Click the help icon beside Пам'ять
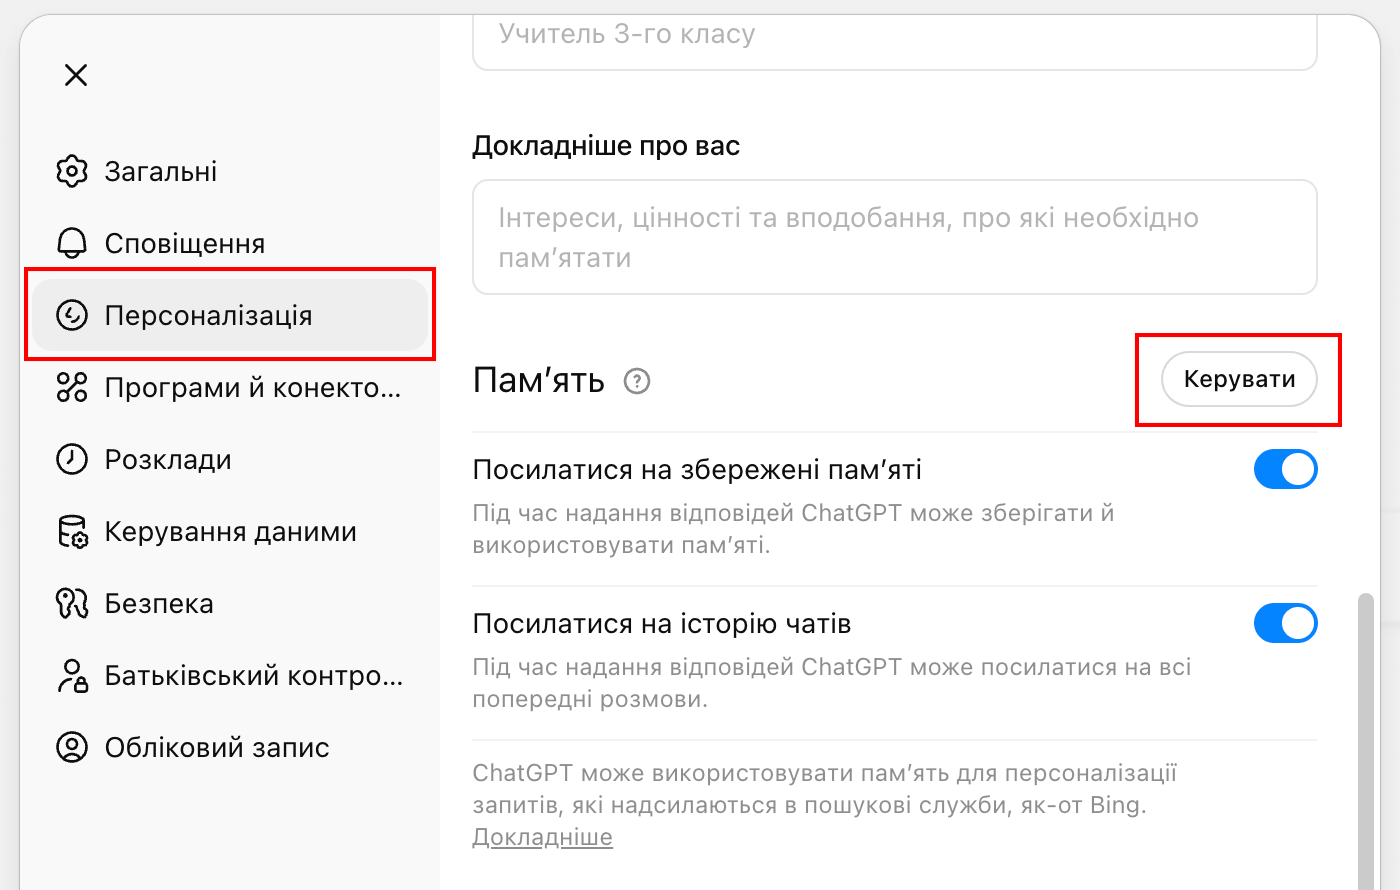This screenshot has width=1400, height=890. tap(637, 381)
